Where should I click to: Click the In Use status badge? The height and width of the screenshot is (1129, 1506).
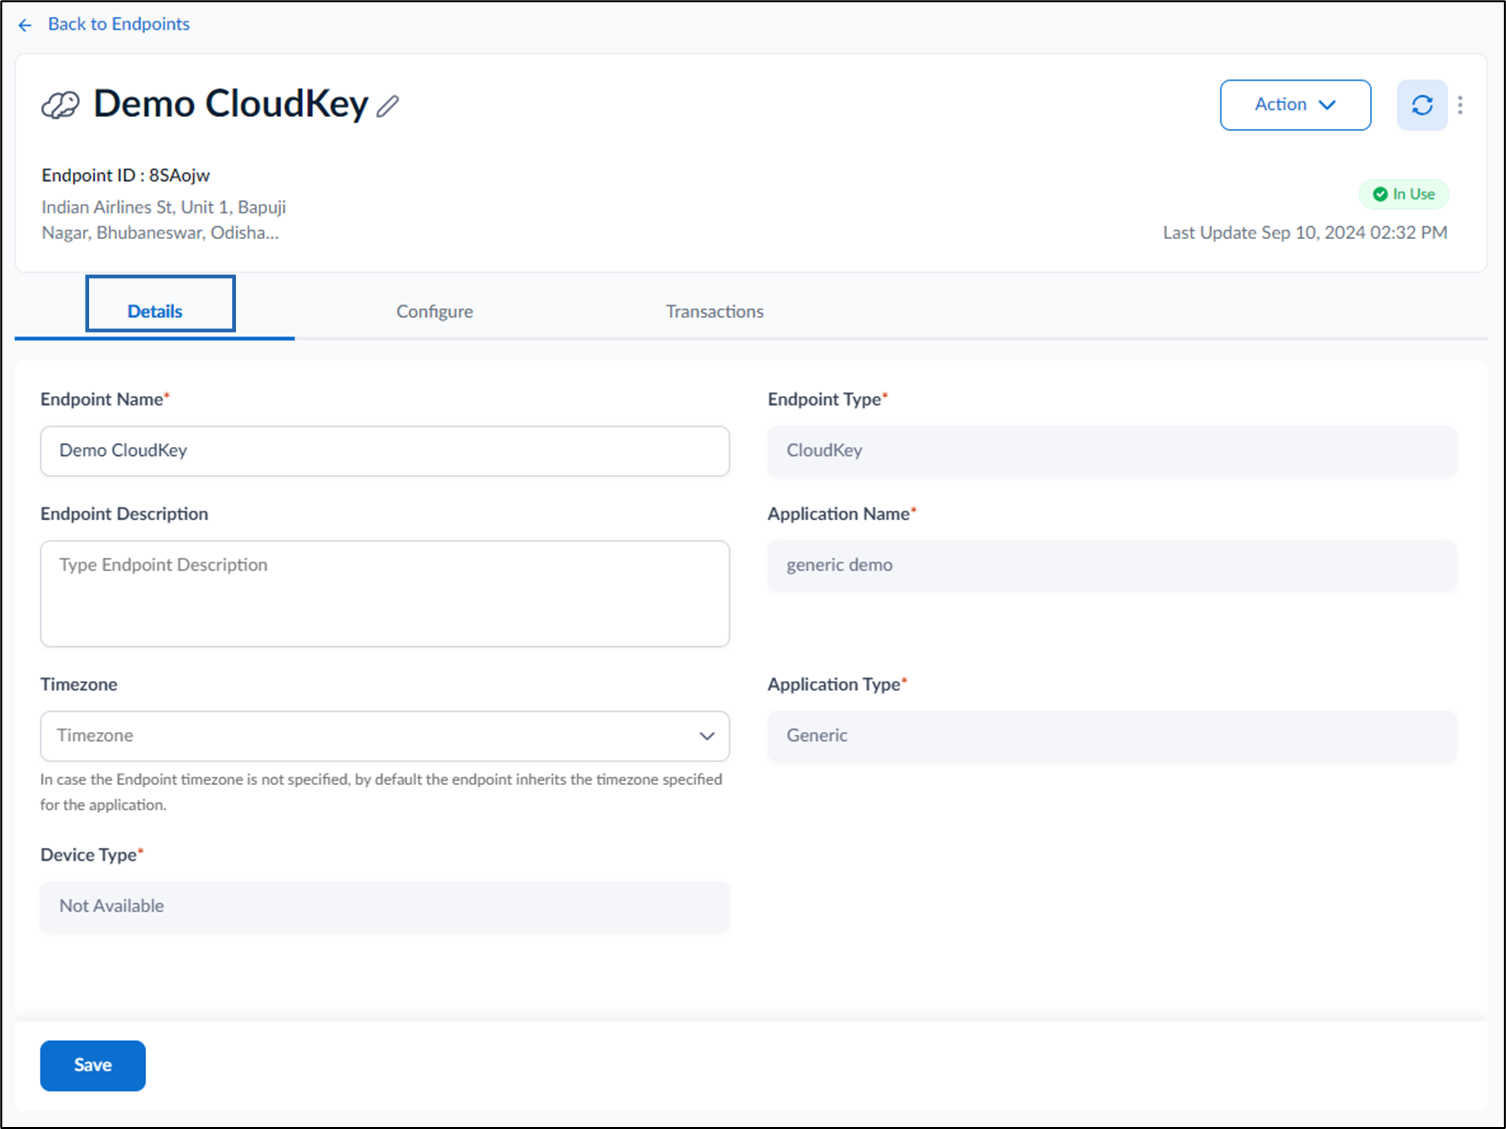tap(1403, 194)
